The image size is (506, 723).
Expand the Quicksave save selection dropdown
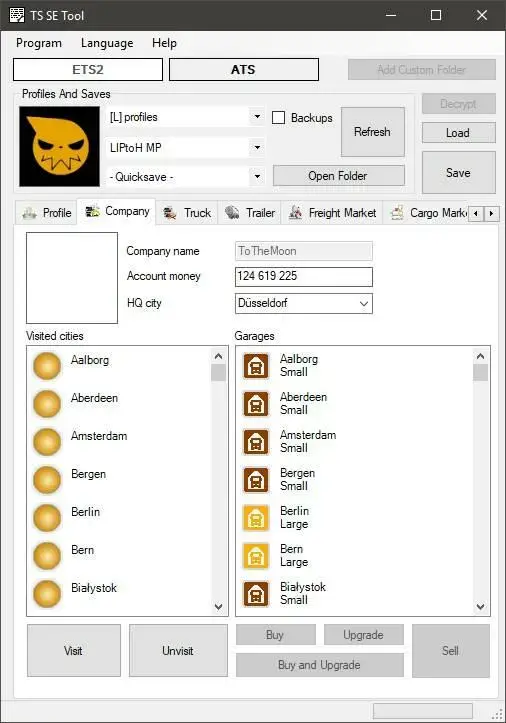click(x=257, y=177)
